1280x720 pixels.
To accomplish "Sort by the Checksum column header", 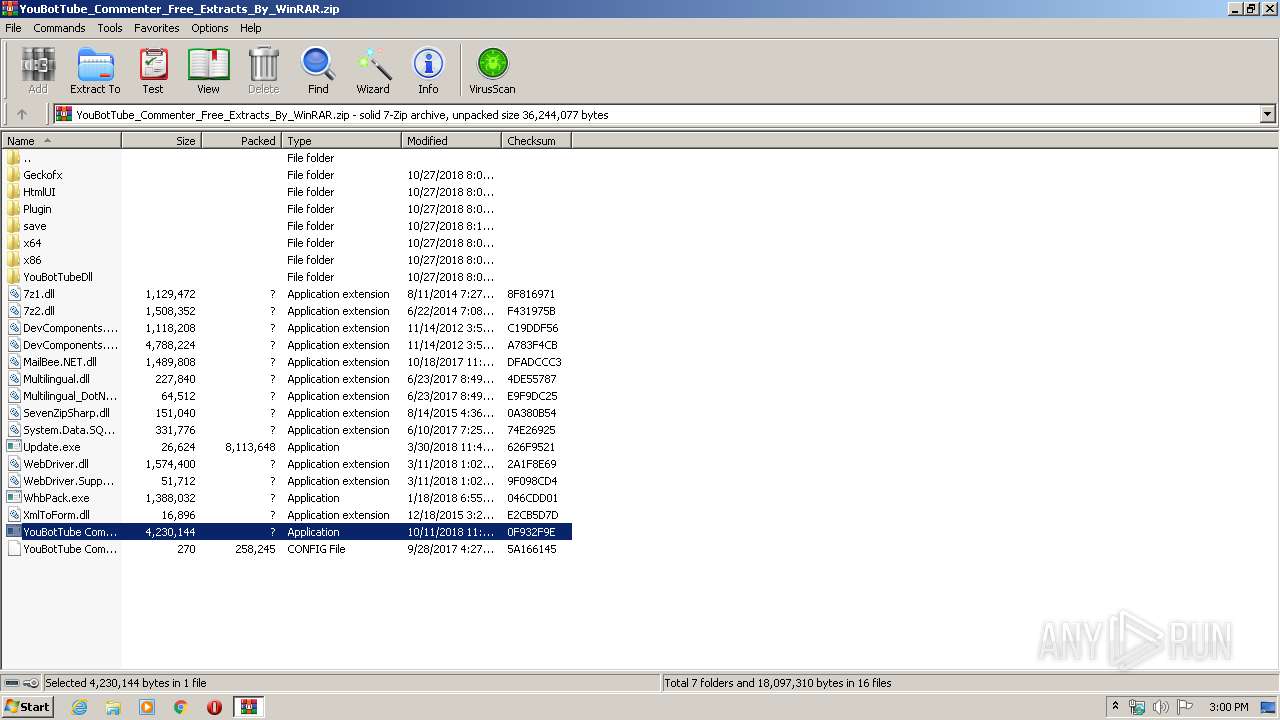I will (537, 141).
